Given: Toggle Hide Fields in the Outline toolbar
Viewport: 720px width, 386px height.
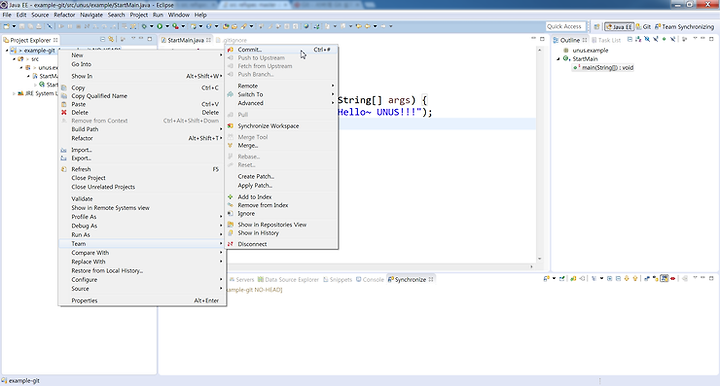Looking at the screenshot, I should 647,39.
